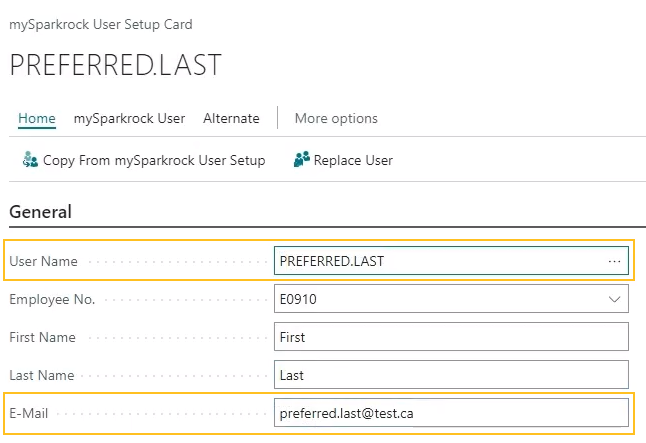
Task: Click the mySparkrock User Setup Card caption
Action: click(x=101, y=25)
